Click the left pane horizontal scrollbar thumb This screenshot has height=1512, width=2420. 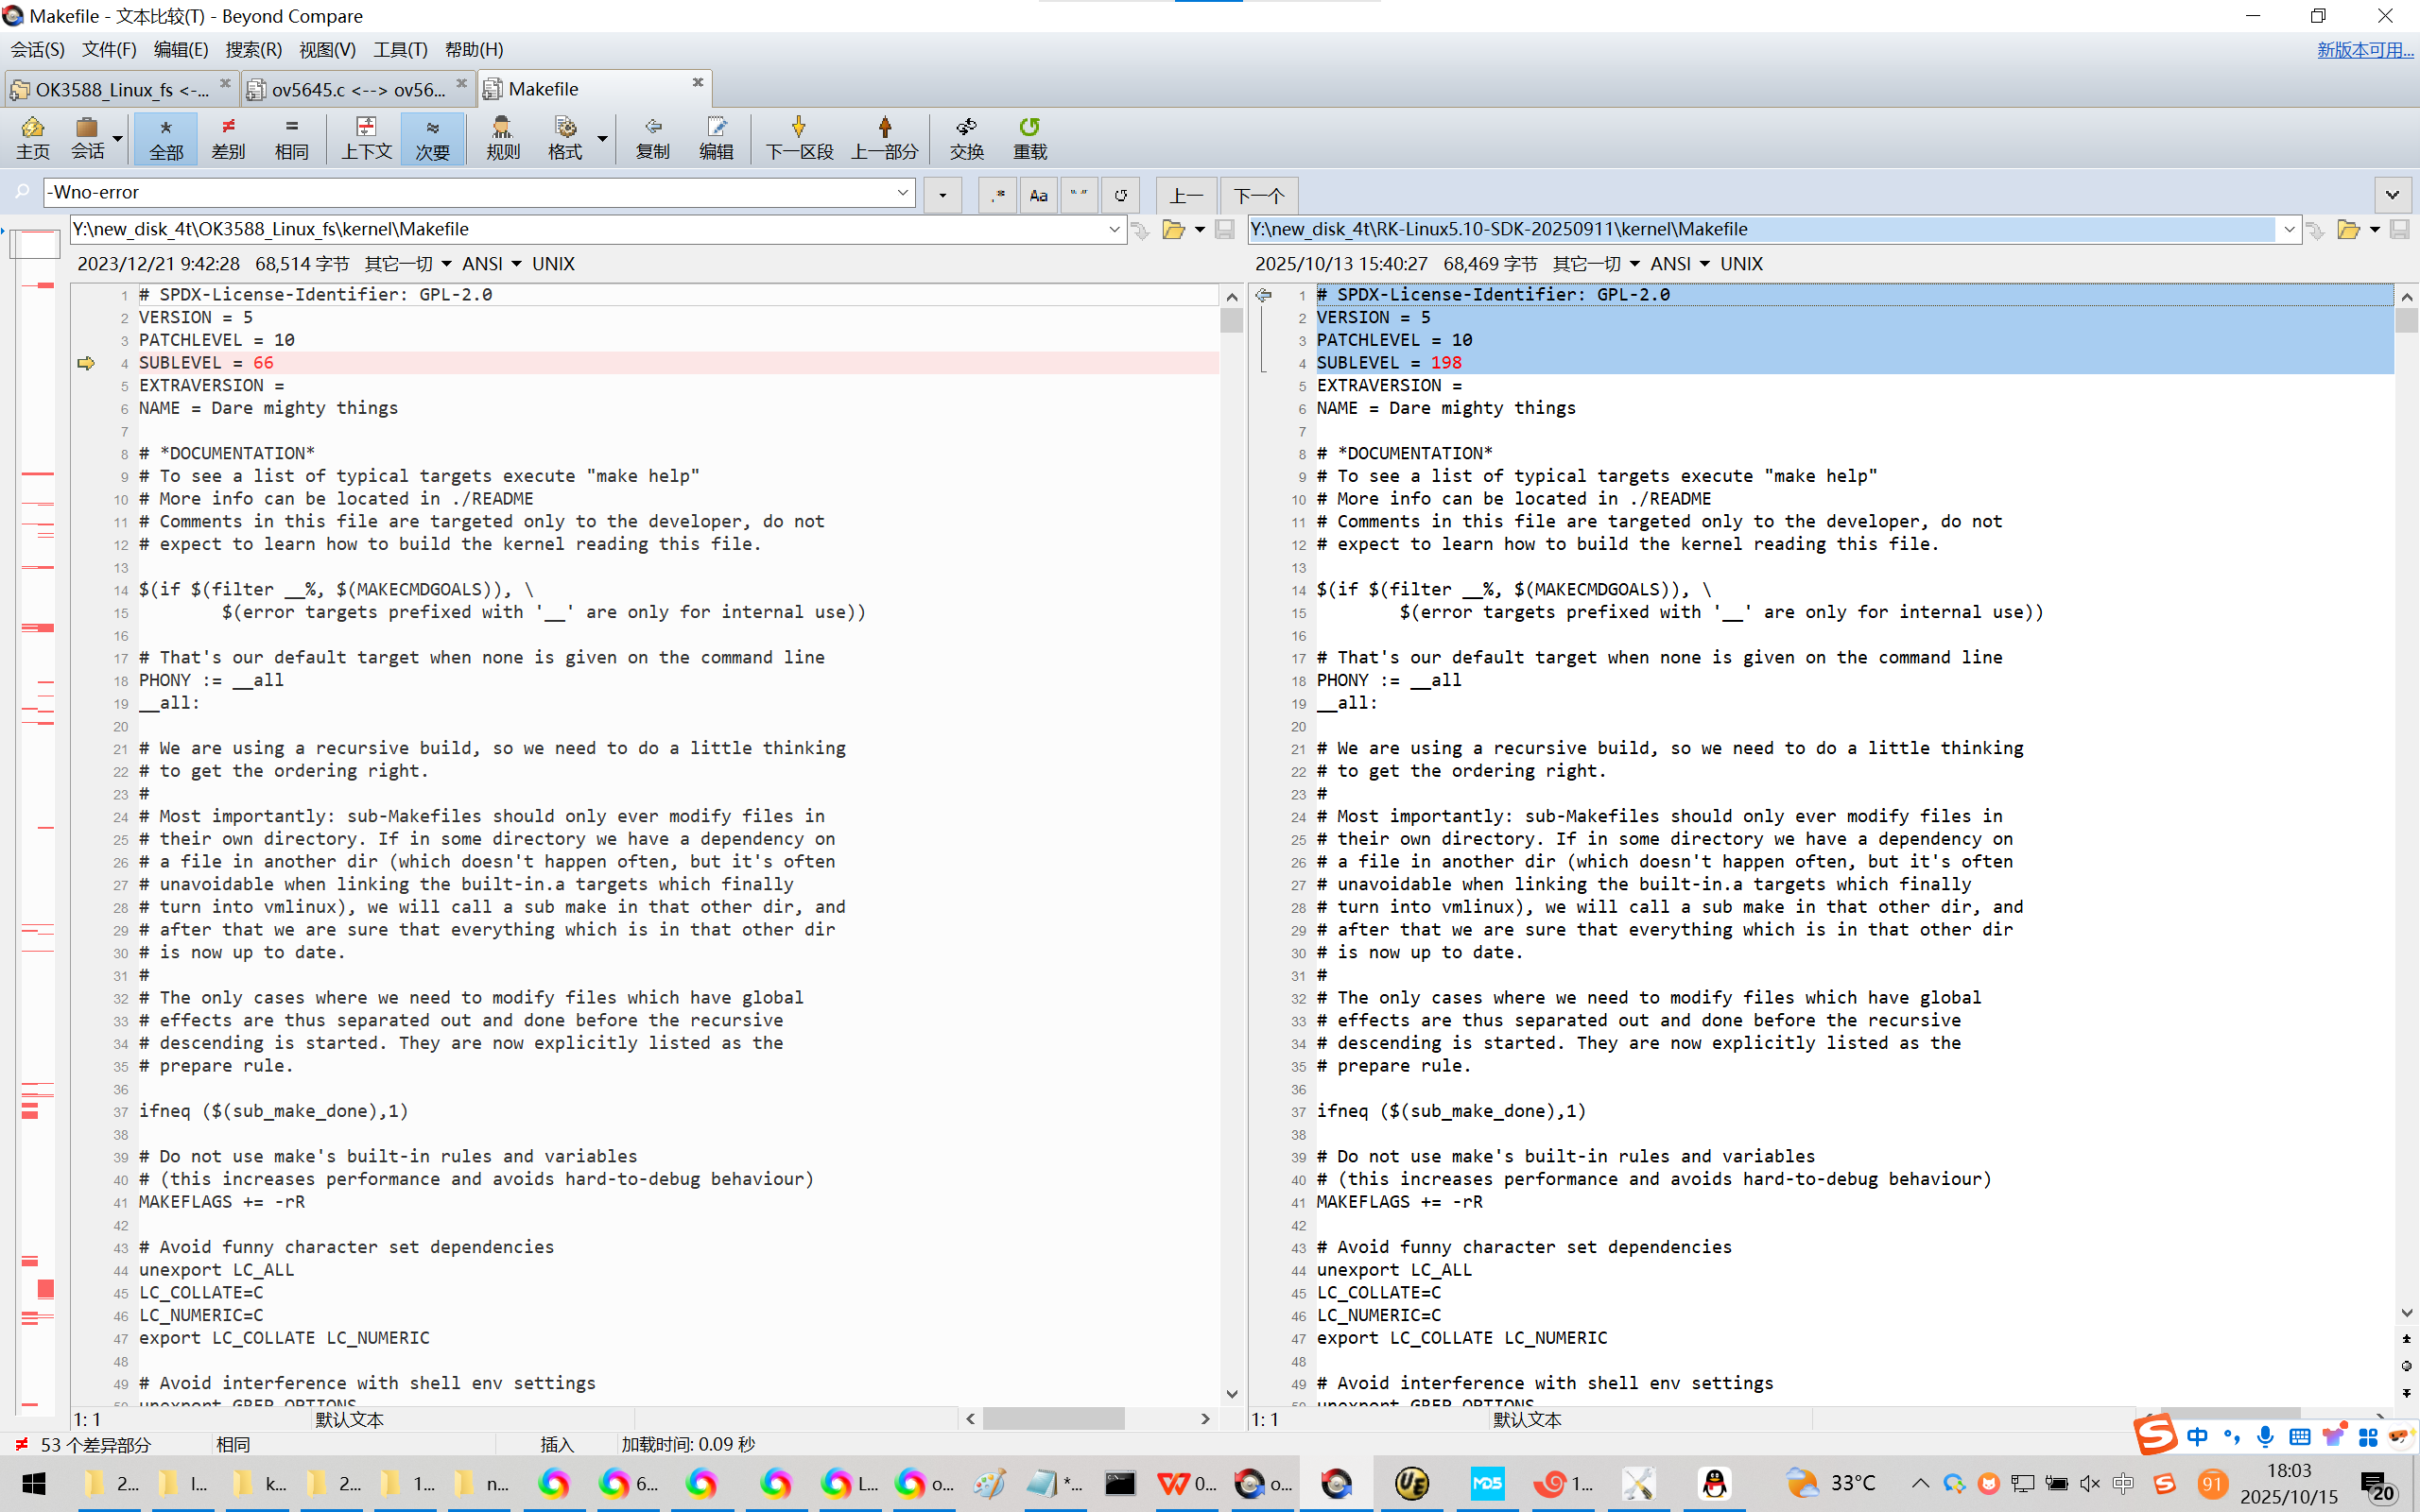point(1052,1418)
